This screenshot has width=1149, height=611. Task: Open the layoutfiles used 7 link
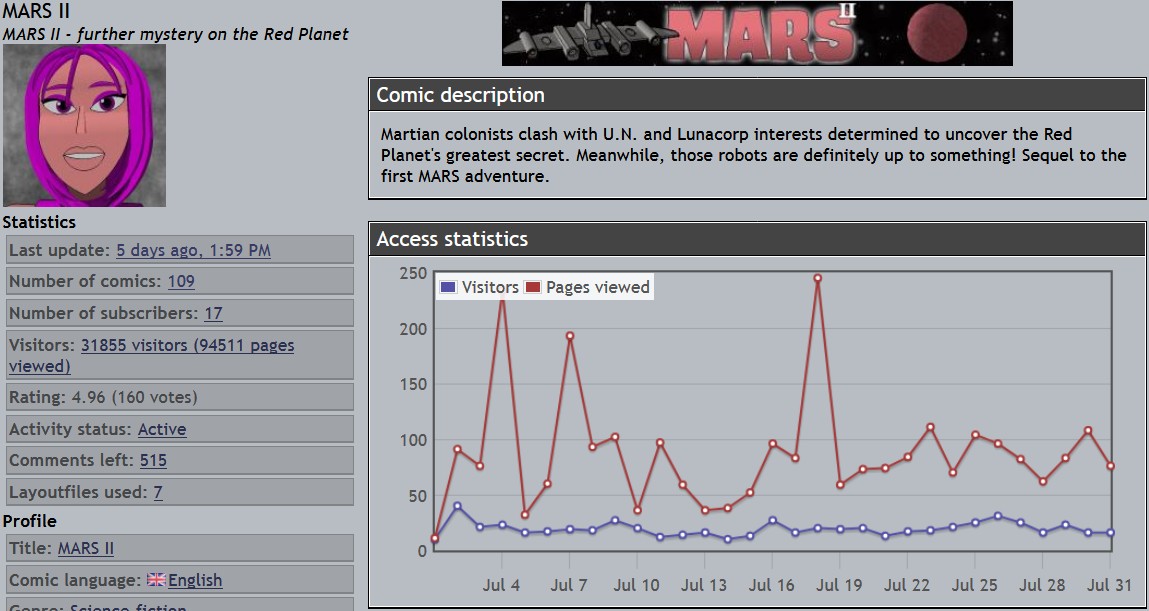point(158,492)
